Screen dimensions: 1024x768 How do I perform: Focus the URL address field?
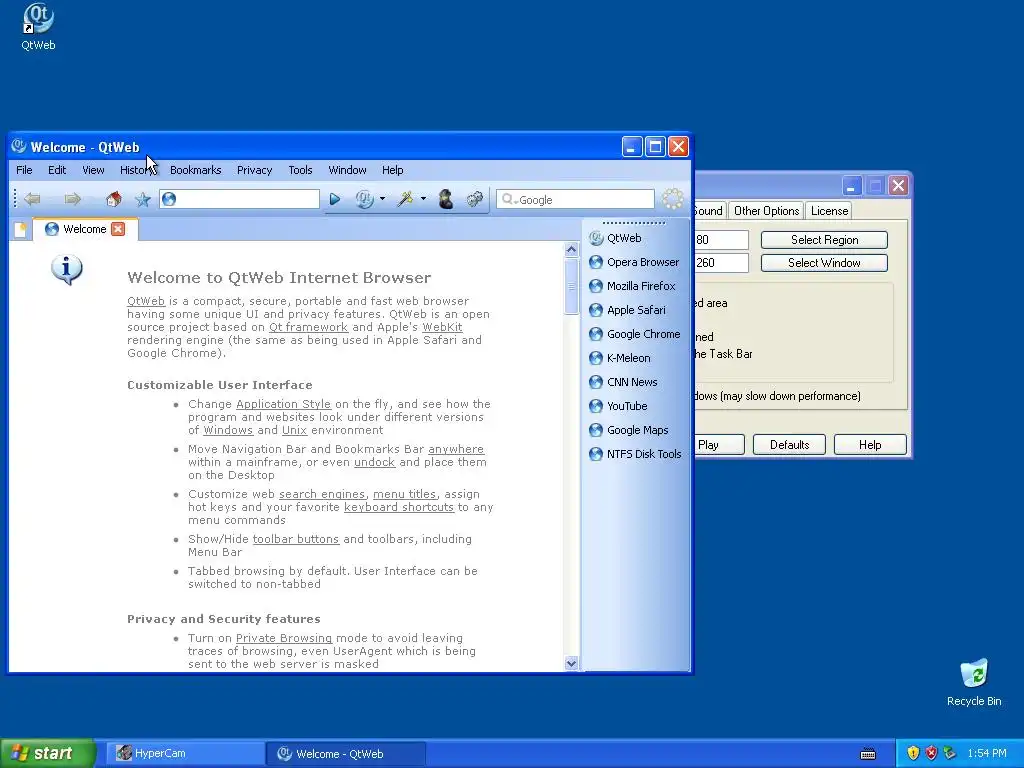(240, 199)
